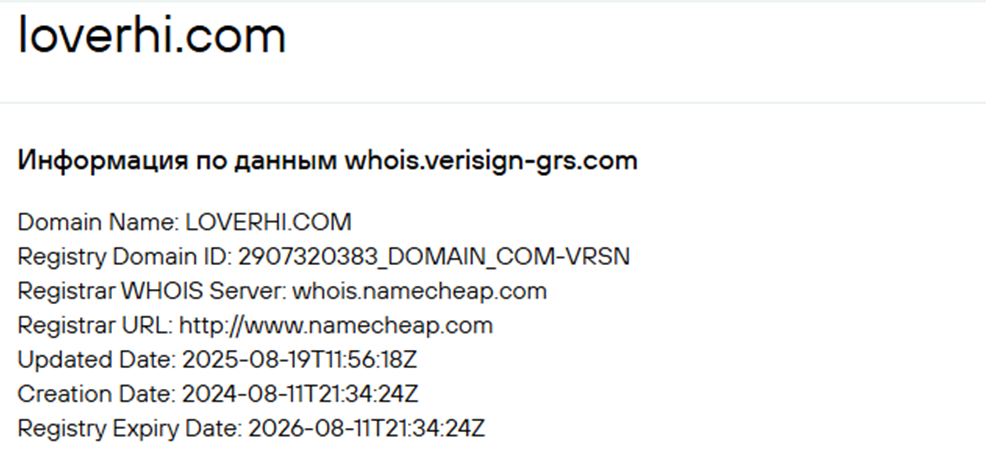The width and height of the screenshot is (986, 452).
Task: Click the 'Creation Date' label text
Action: coord(97,394)
